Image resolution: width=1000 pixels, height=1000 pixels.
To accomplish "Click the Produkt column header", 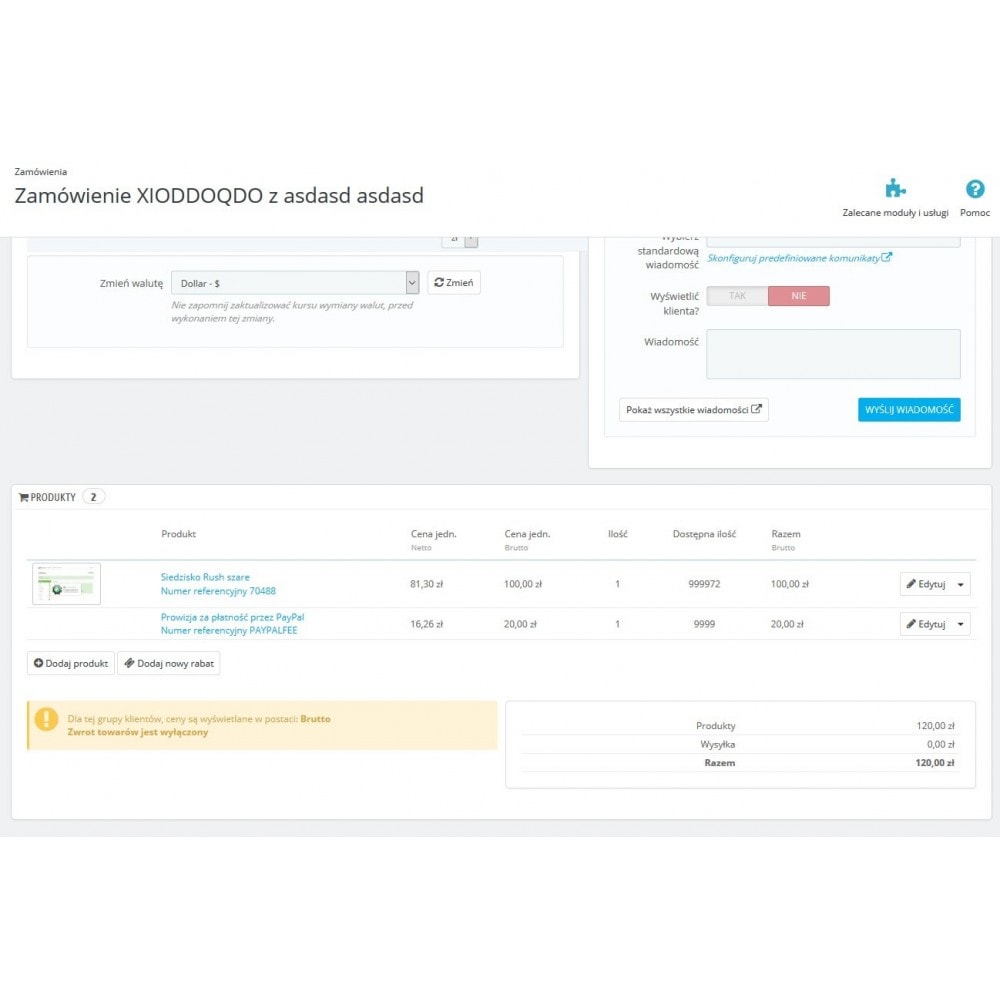I will click(179, 534).
